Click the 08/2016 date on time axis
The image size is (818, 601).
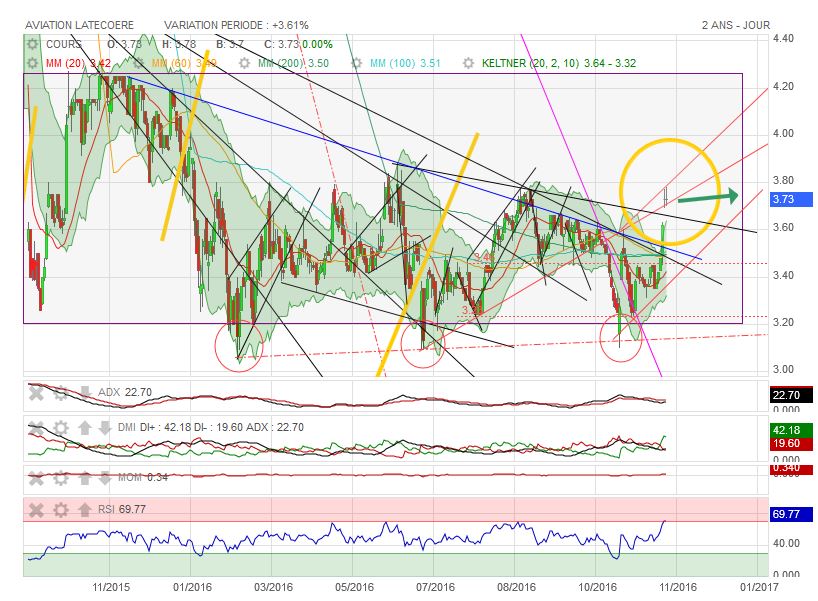516,587
